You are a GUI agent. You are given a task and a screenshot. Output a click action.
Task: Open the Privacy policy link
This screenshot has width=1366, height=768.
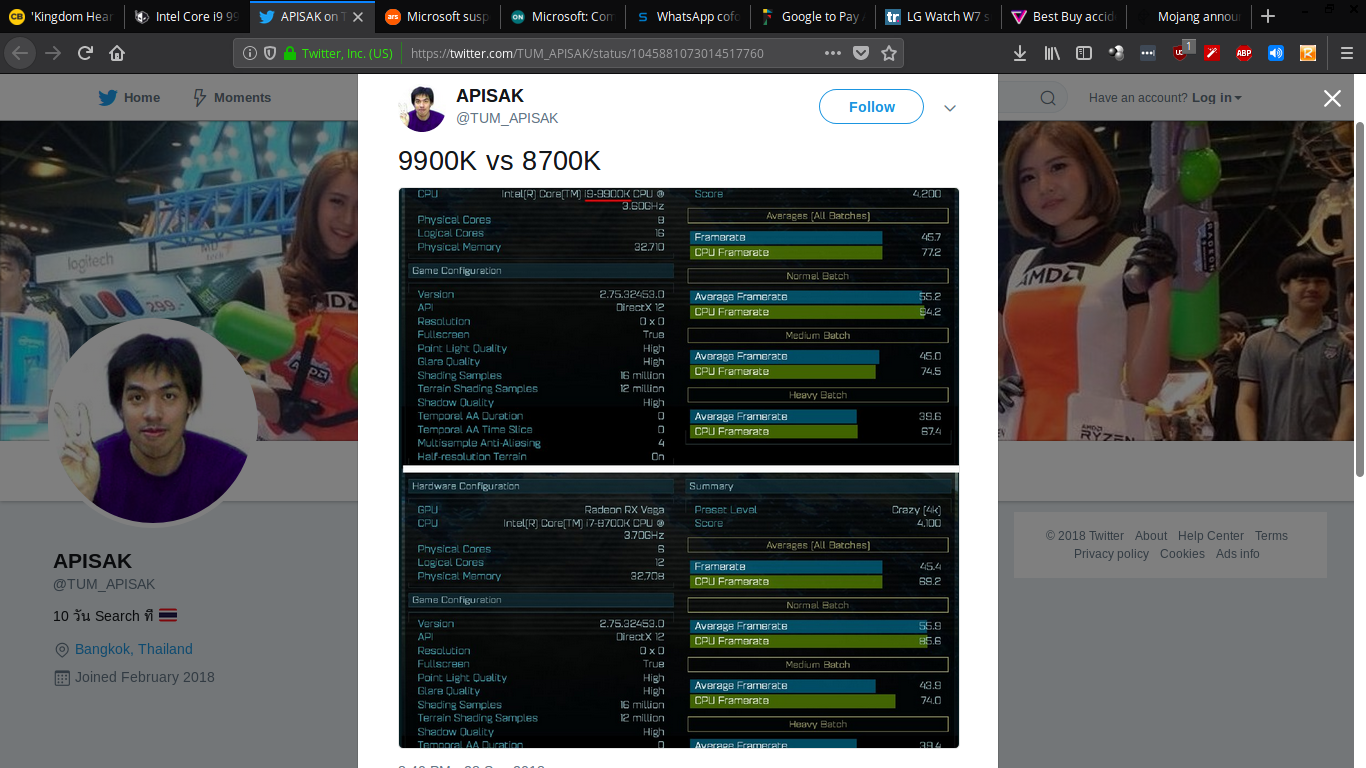(1111, 554)
